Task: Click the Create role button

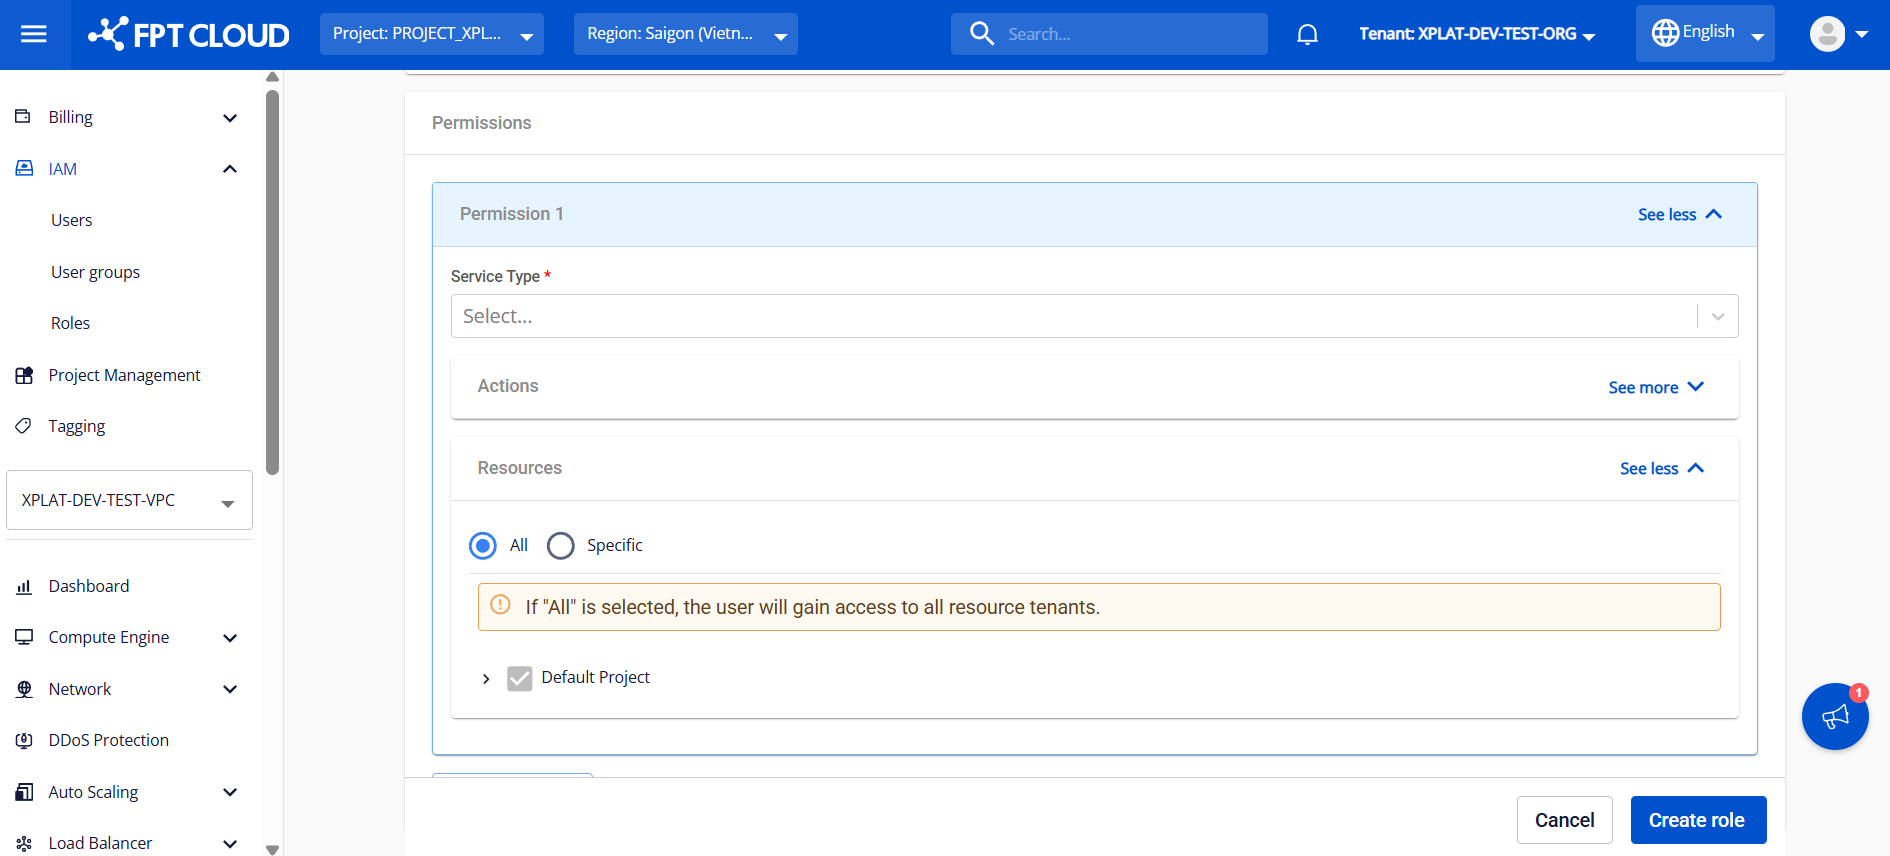Action: pos(1697,820)
